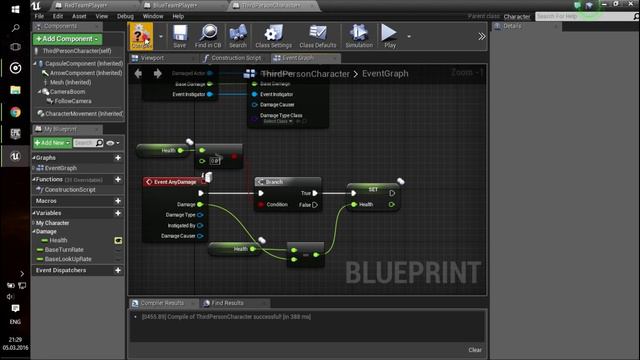Add a new macro with plus
The image size is (640, 360).
pos(118,201)
